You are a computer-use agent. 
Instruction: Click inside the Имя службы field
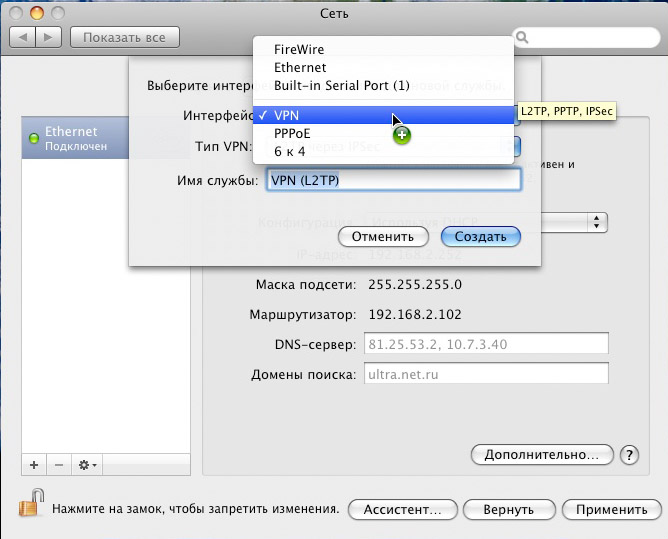(x=390, y=180)
